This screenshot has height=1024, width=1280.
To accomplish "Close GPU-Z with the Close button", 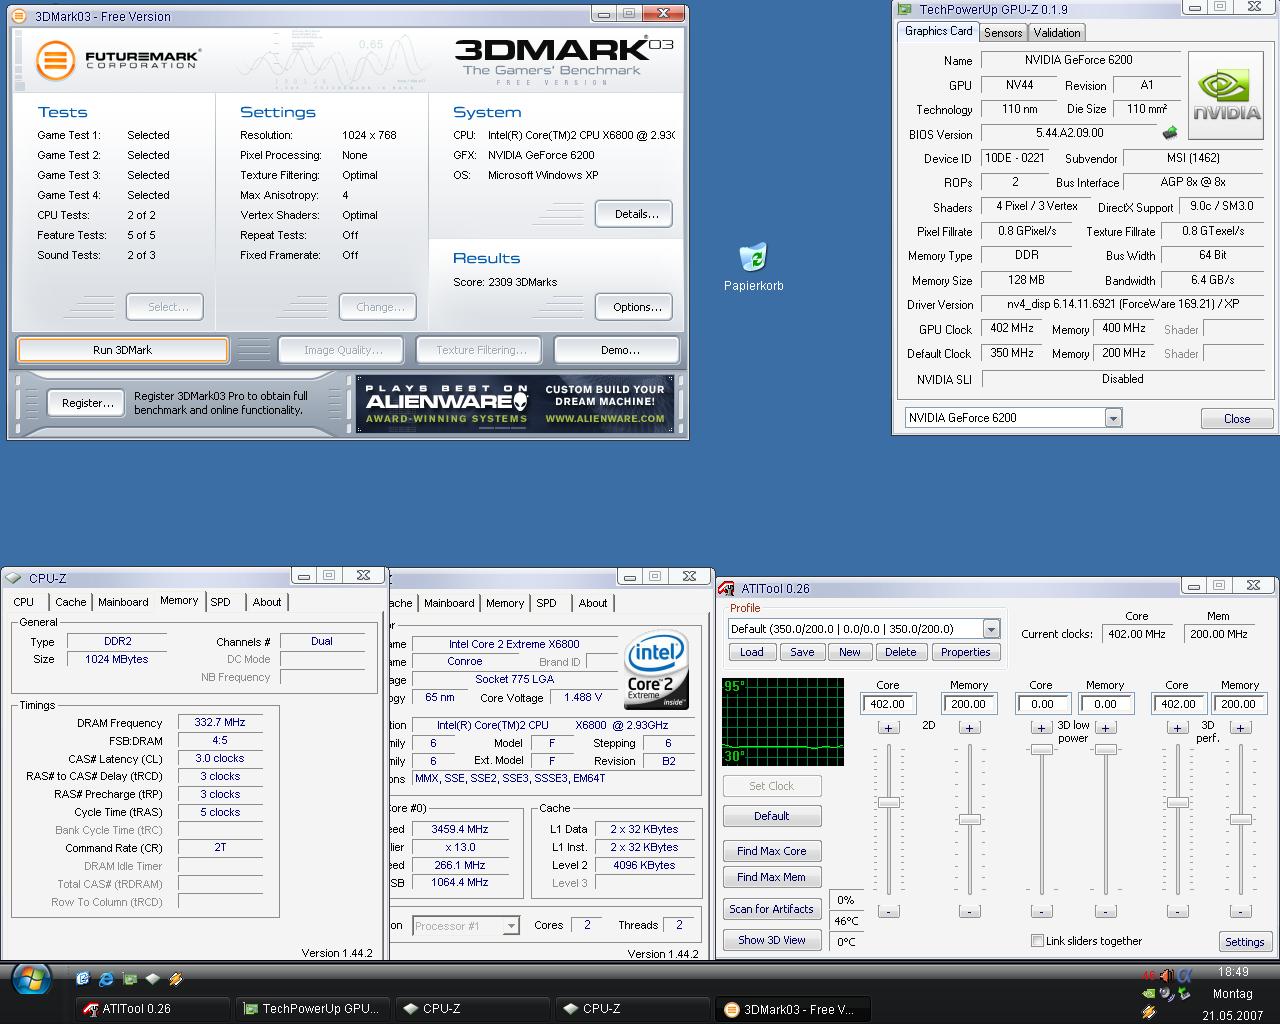I will [1237, 419].
